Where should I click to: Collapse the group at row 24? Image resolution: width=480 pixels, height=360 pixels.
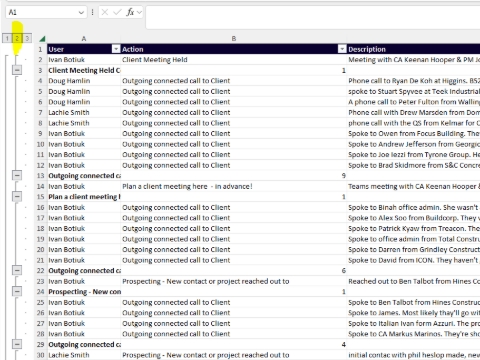(17, 291)
